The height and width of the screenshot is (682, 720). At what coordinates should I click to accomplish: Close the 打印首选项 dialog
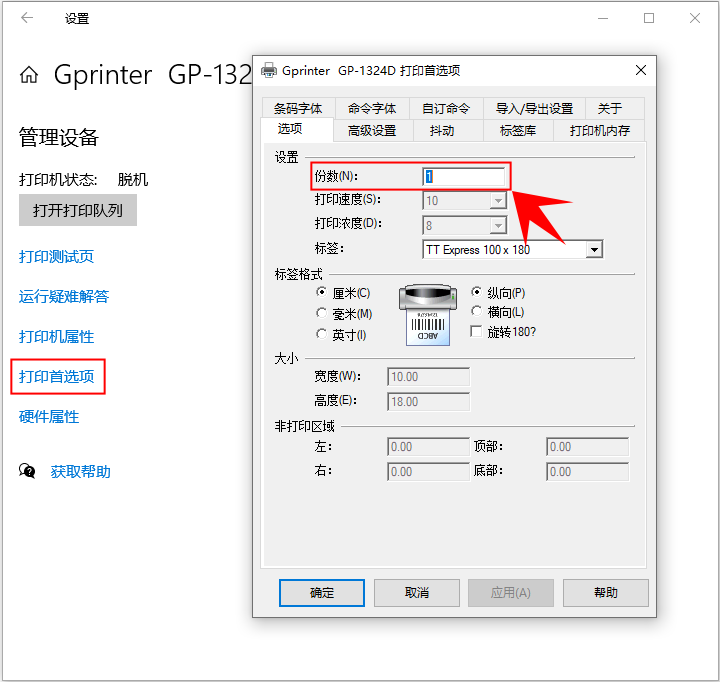pos(641,70)
